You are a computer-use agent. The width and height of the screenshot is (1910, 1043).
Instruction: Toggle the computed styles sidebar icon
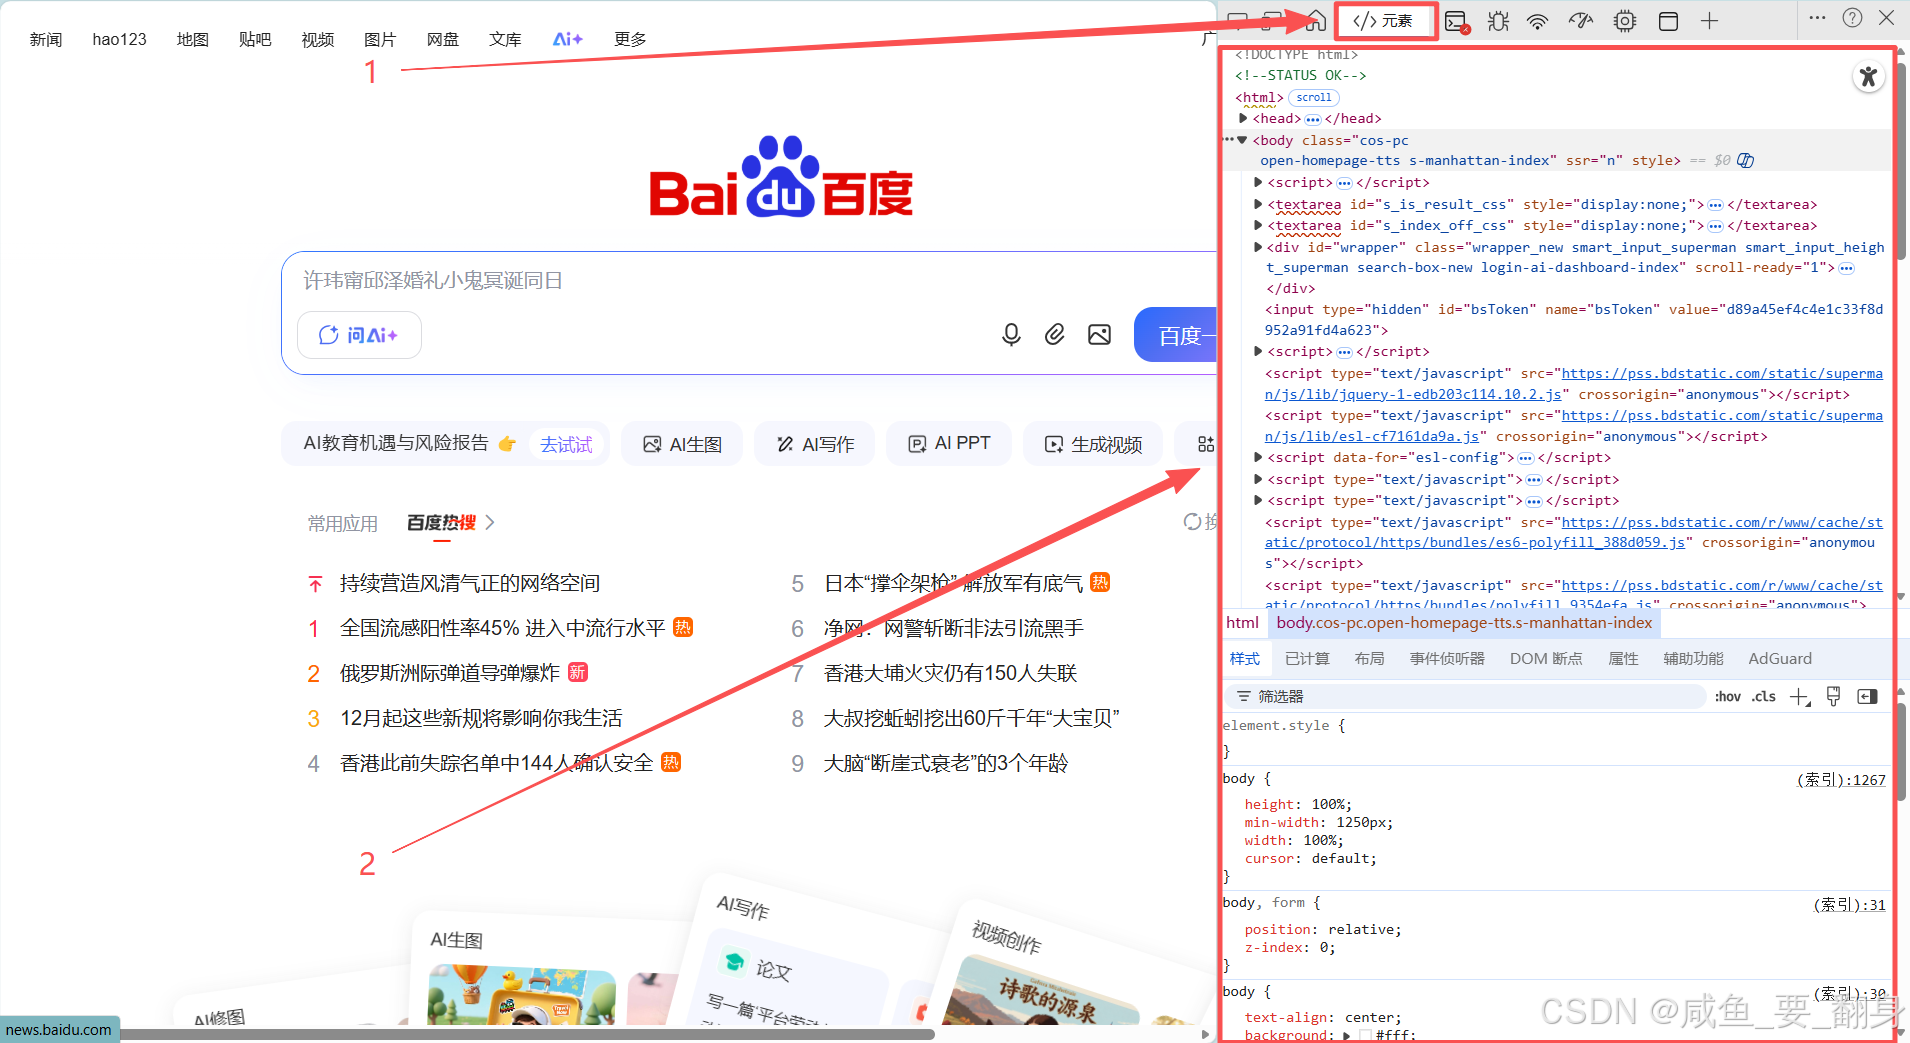point(1867,697)
